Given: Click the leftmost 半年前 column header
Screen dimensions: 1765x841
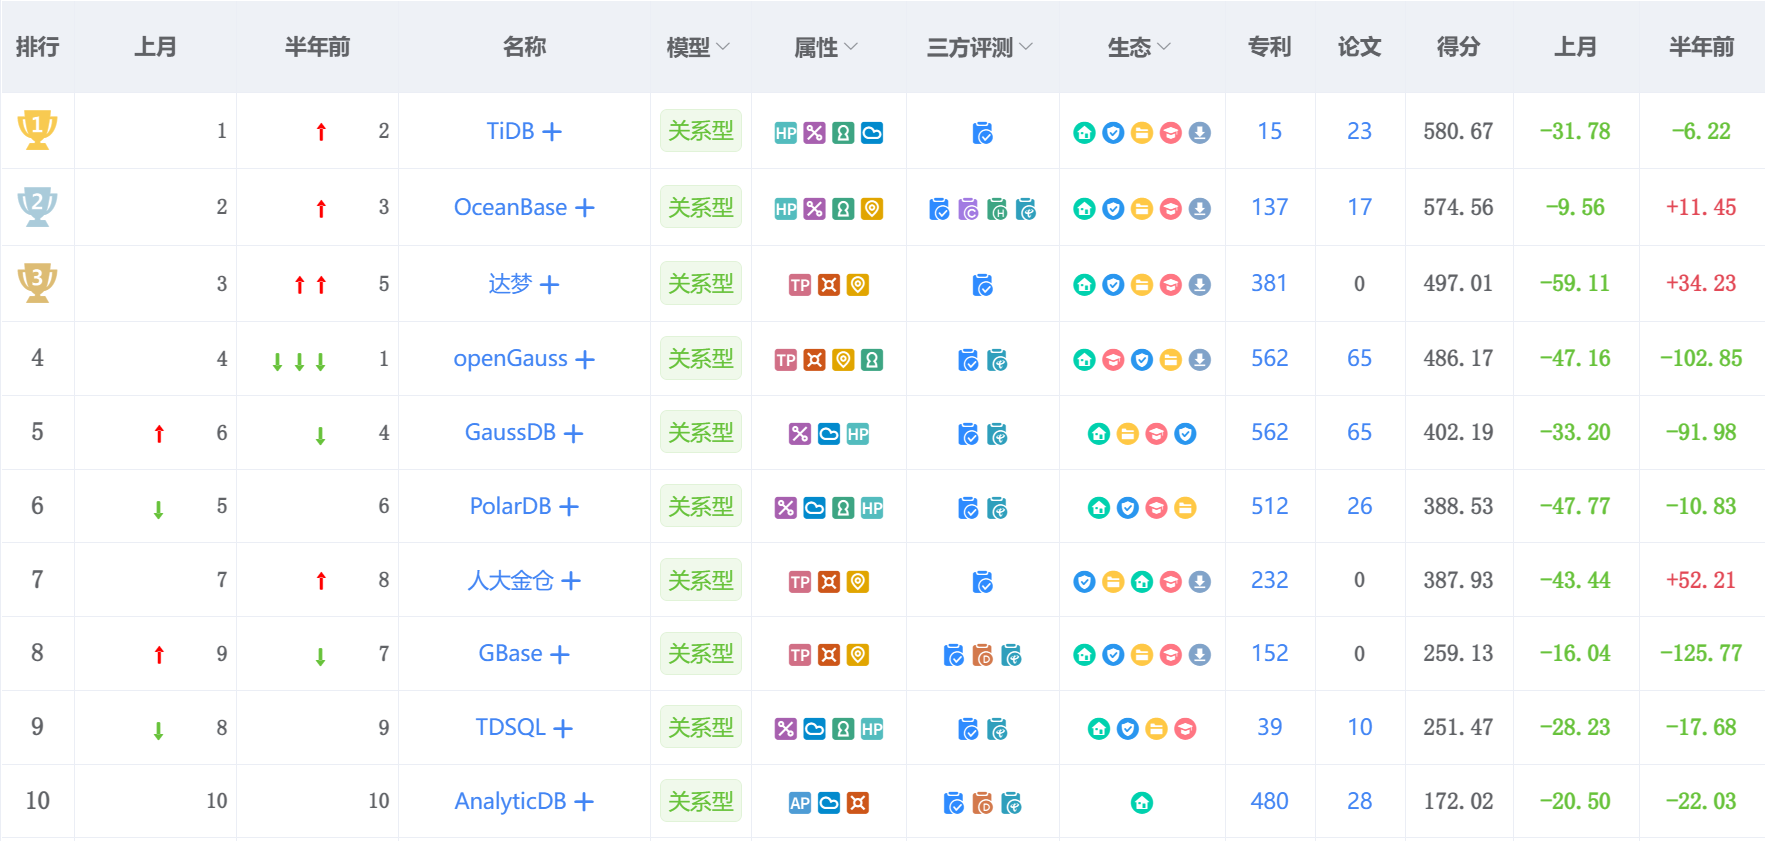Looking at the screenshot, I should pos(317,47).
